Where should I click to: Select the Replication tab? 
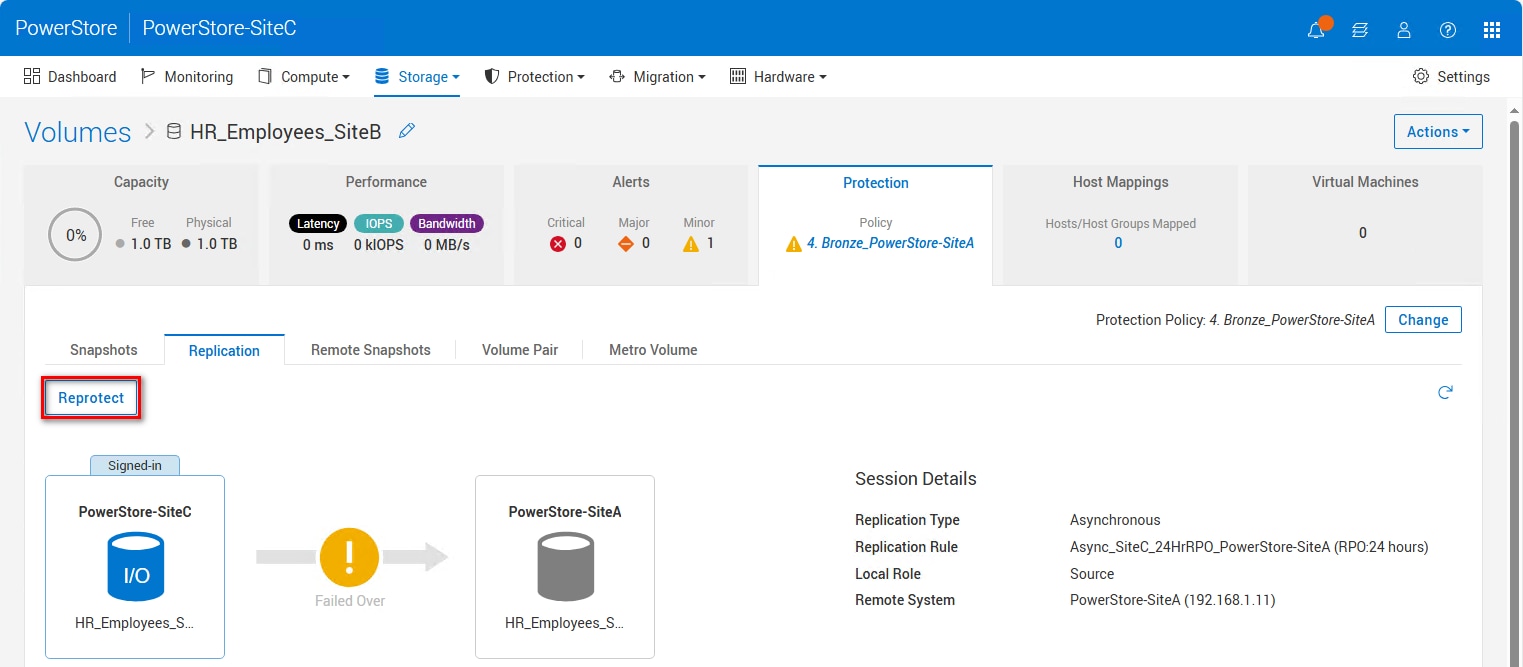(x=224, y=350)
